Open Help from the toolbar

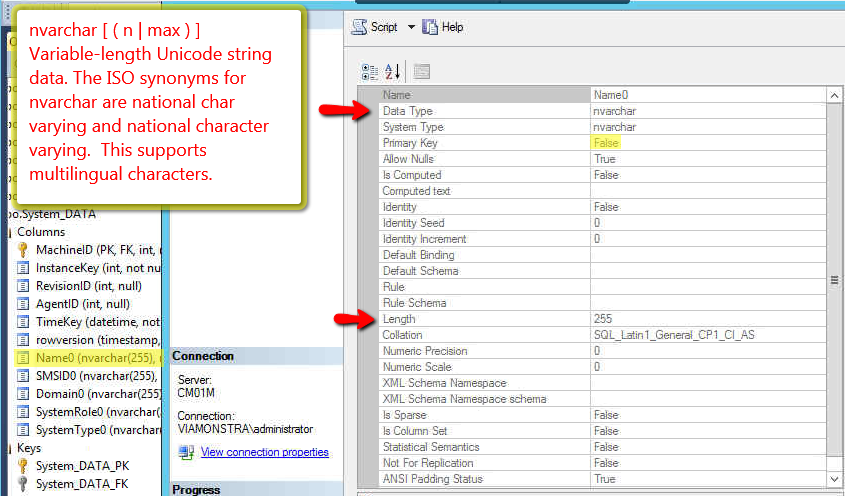pyautogui.click(x=443, y=27)
